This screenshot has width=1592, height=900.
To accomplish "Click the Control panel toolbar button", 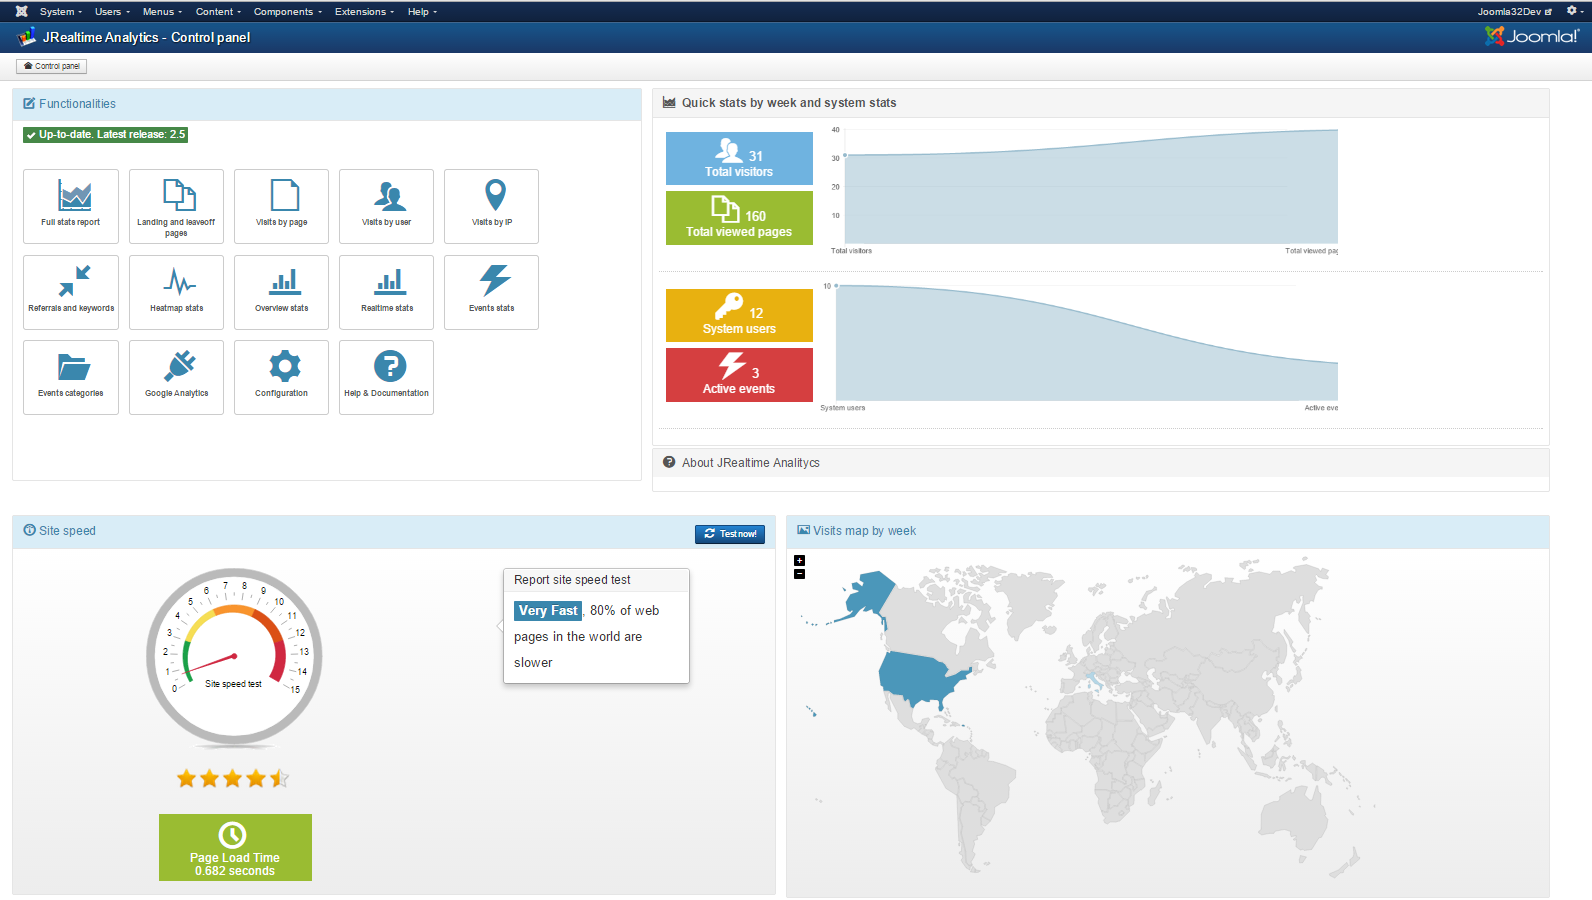I will [x=52, y=66].
